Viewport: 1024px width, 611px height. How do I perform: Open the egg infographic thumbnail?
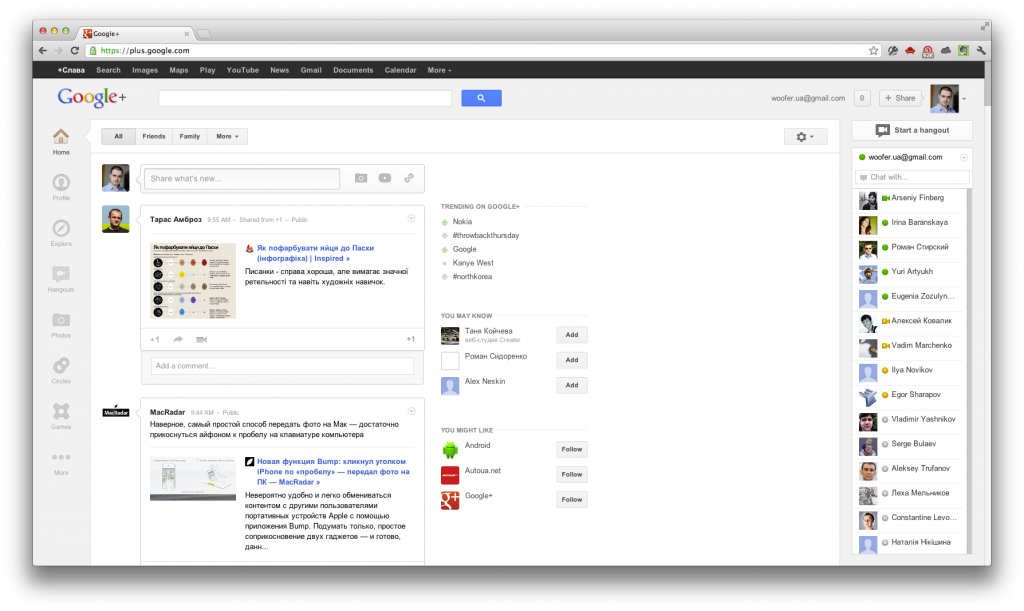click(x=193, y=281)
